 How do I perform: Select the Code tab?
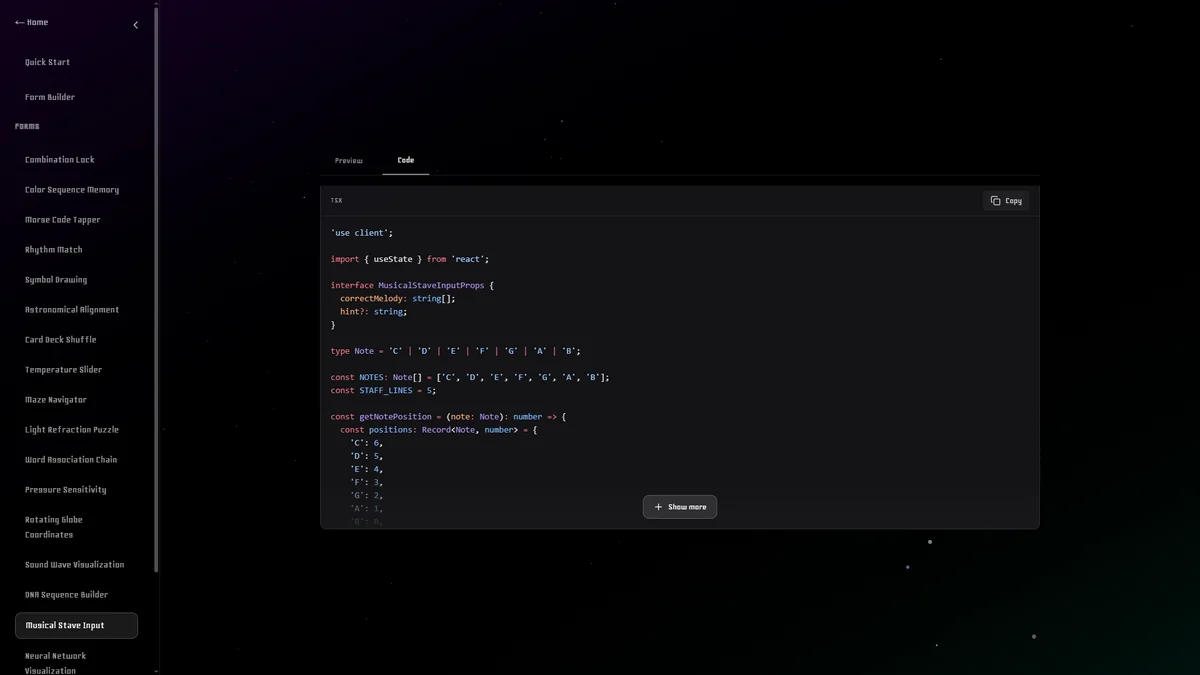click(405, 160)
